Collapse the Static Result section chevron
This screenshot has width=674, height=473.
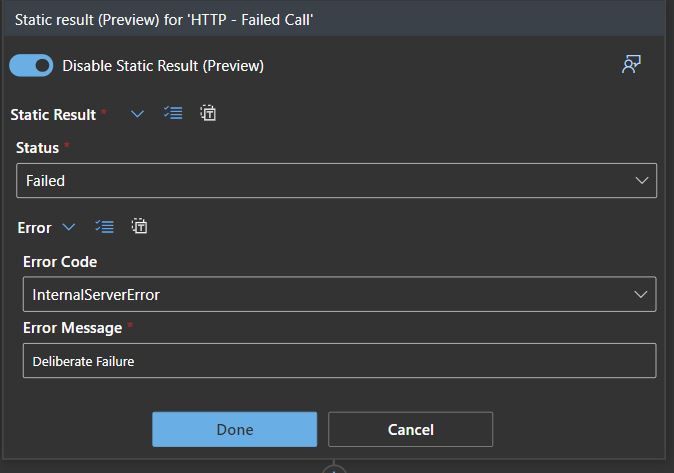coord(138,114)
